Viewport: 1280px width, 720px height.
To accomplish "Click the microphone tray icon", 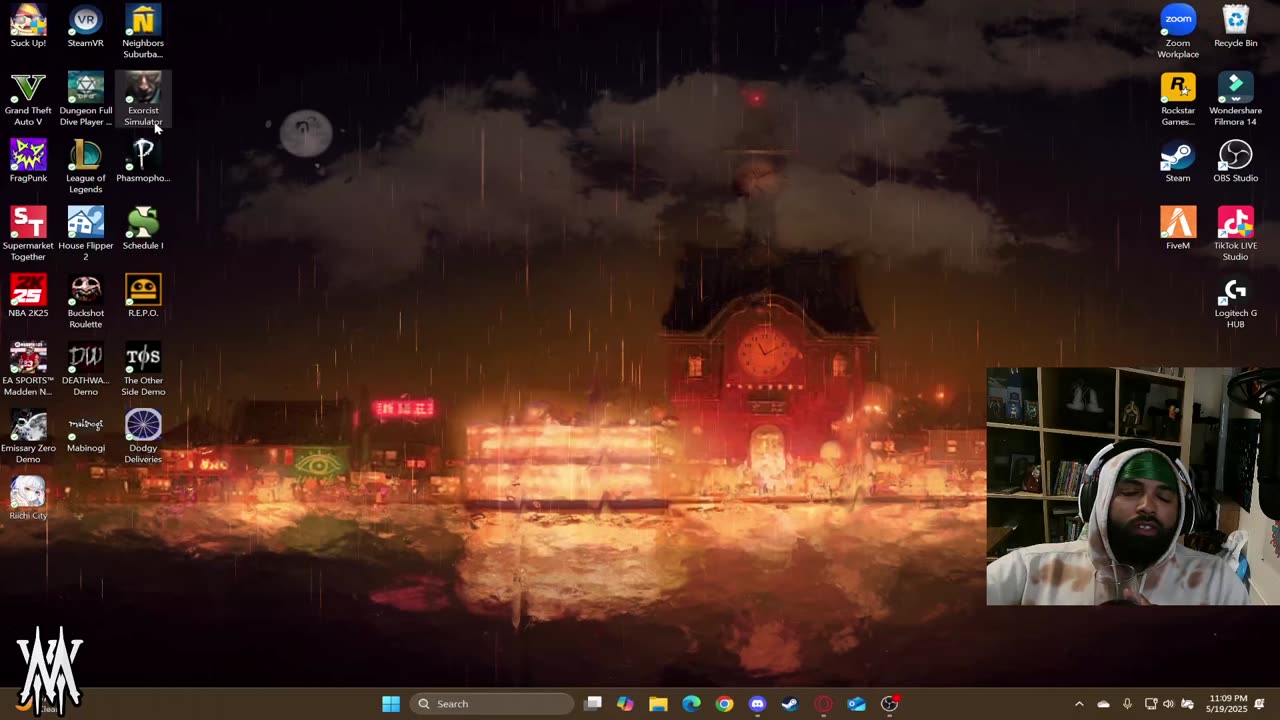I will coord(1127,704).
